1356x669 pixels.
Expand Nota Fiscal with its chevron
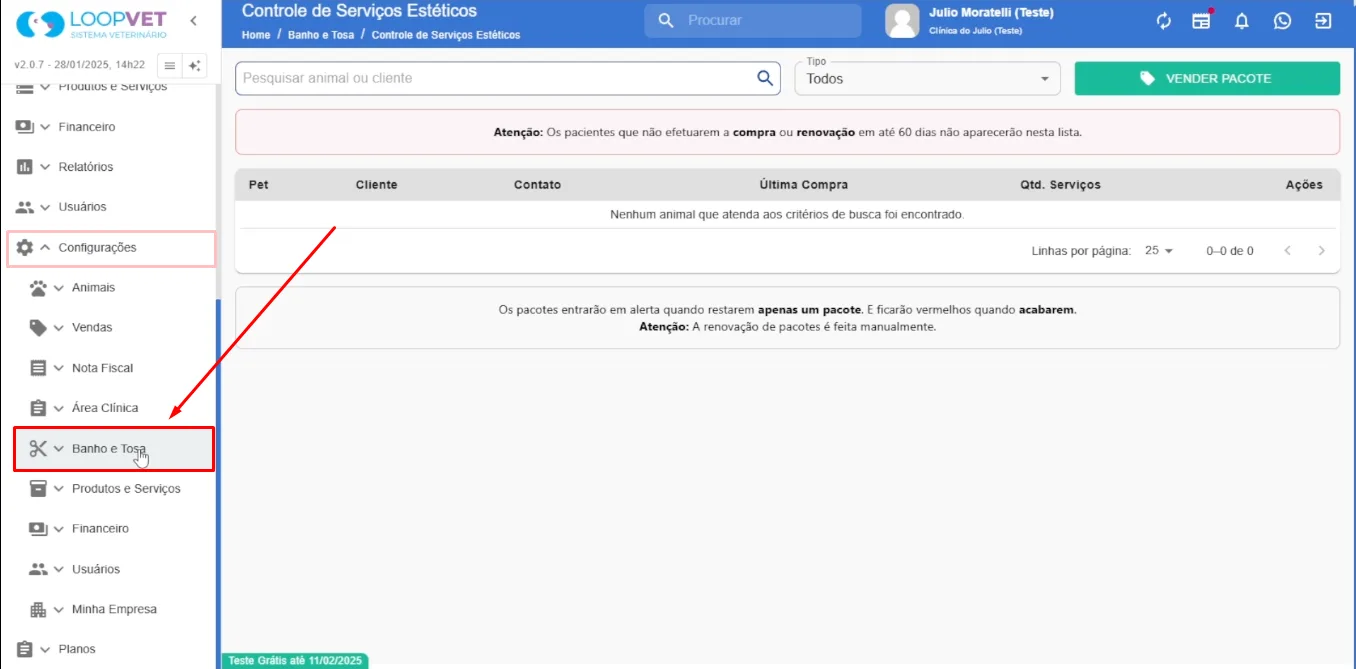pyautogui.click(x=59, y=368)
